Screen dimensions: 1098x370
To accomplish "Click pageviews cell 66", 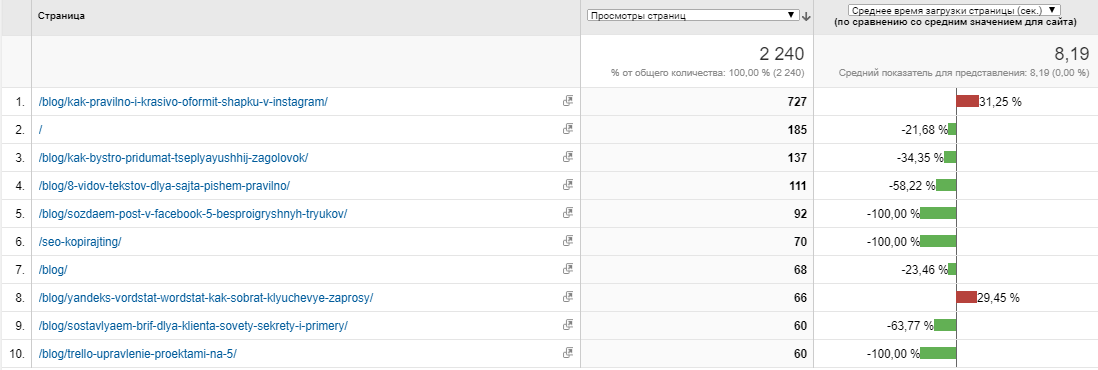I will [800, 298].
